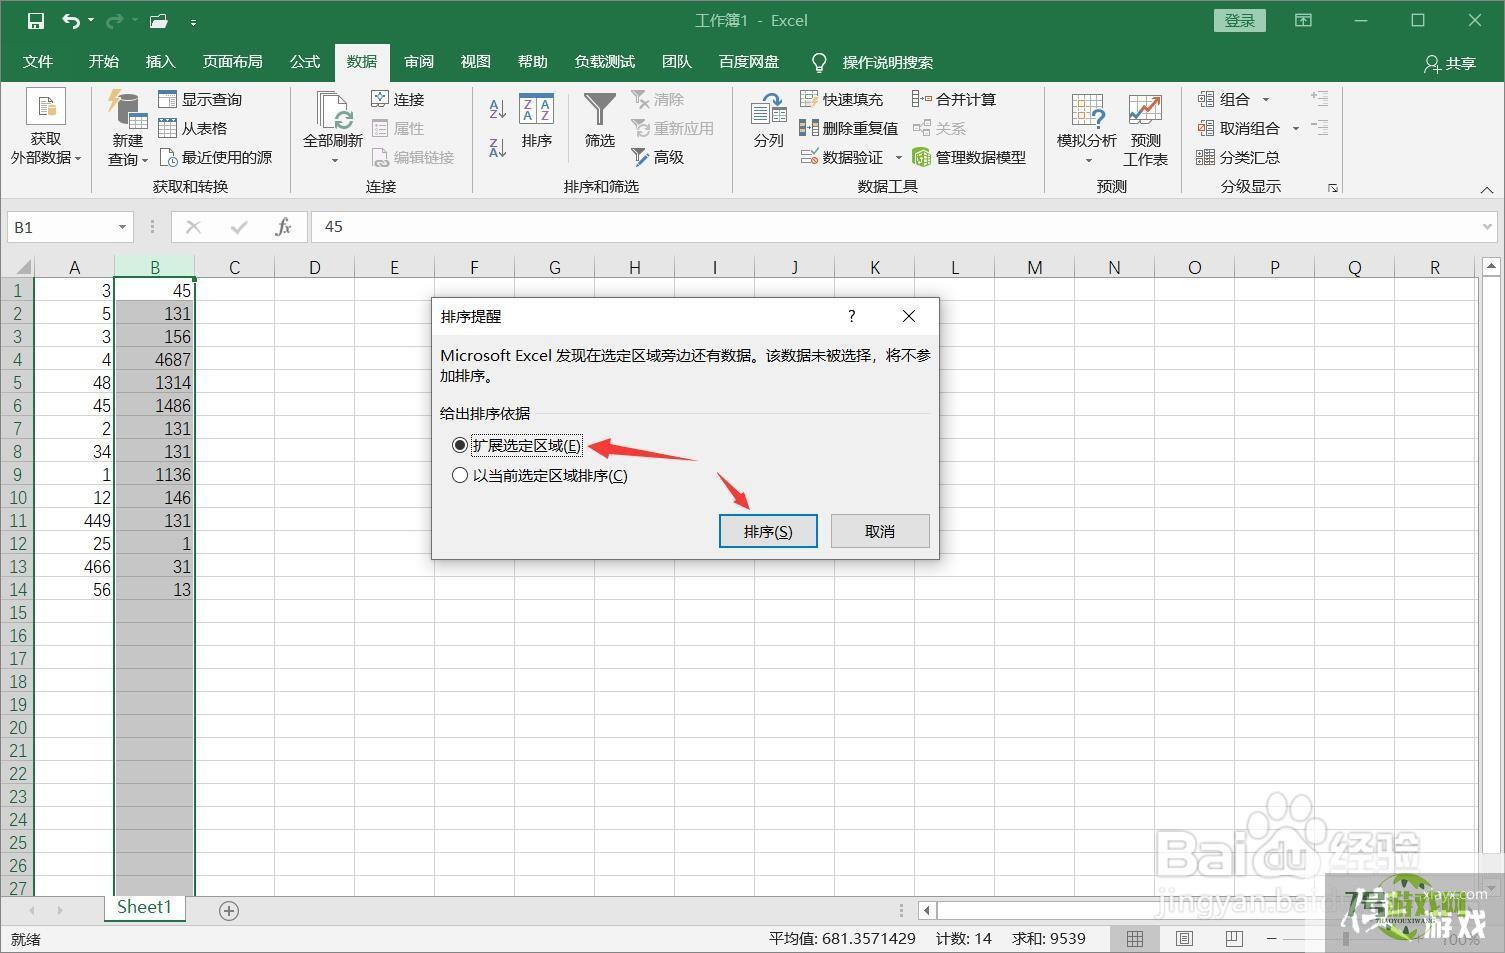Expand the formula bar chevron
The width and height of the screenshot is (1505, 953).
[x=1487, y=227]
